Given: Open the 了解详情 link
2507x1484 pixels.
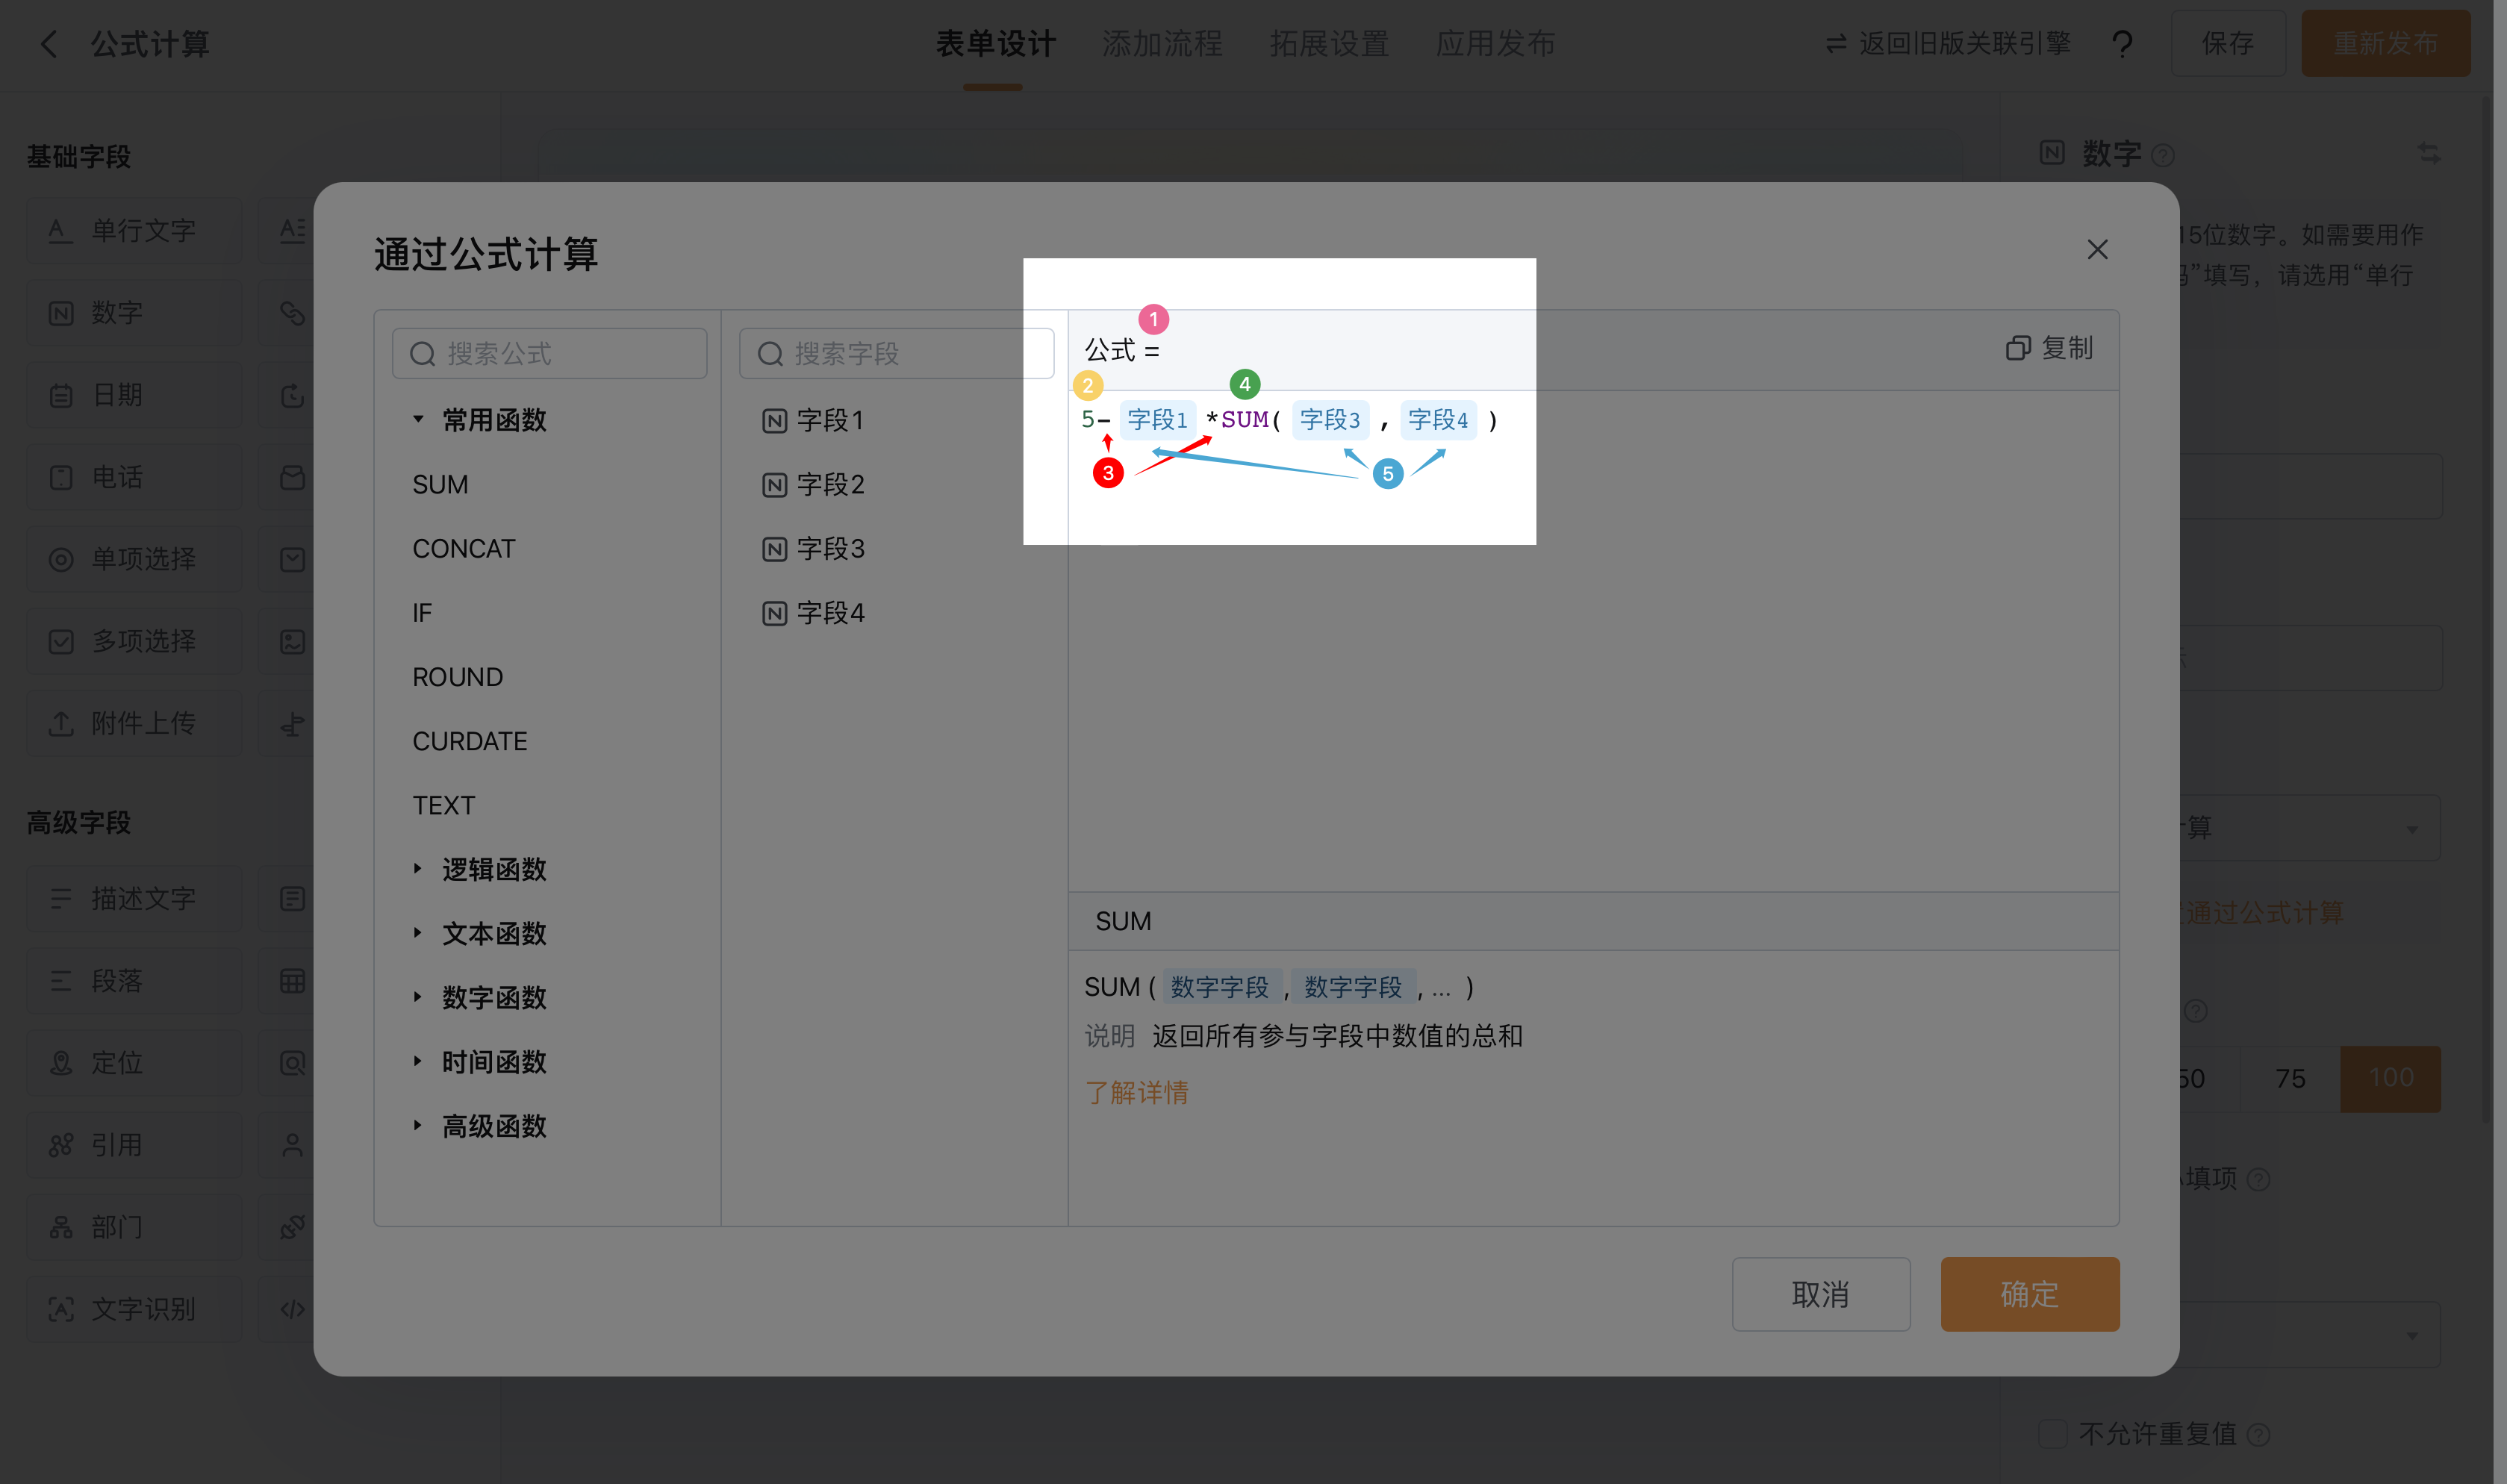Looking at the screenshot, I should tap(1137, 1092).
